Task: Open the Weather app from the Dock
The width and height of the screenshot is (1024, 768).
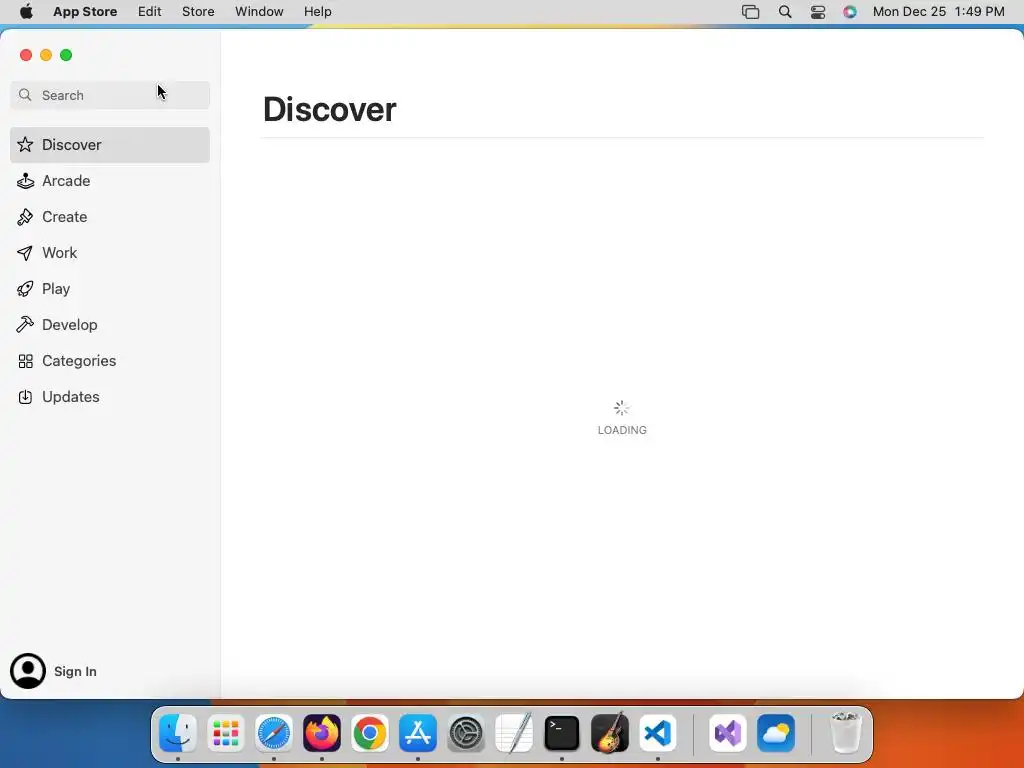Action: tap(776, 733)
